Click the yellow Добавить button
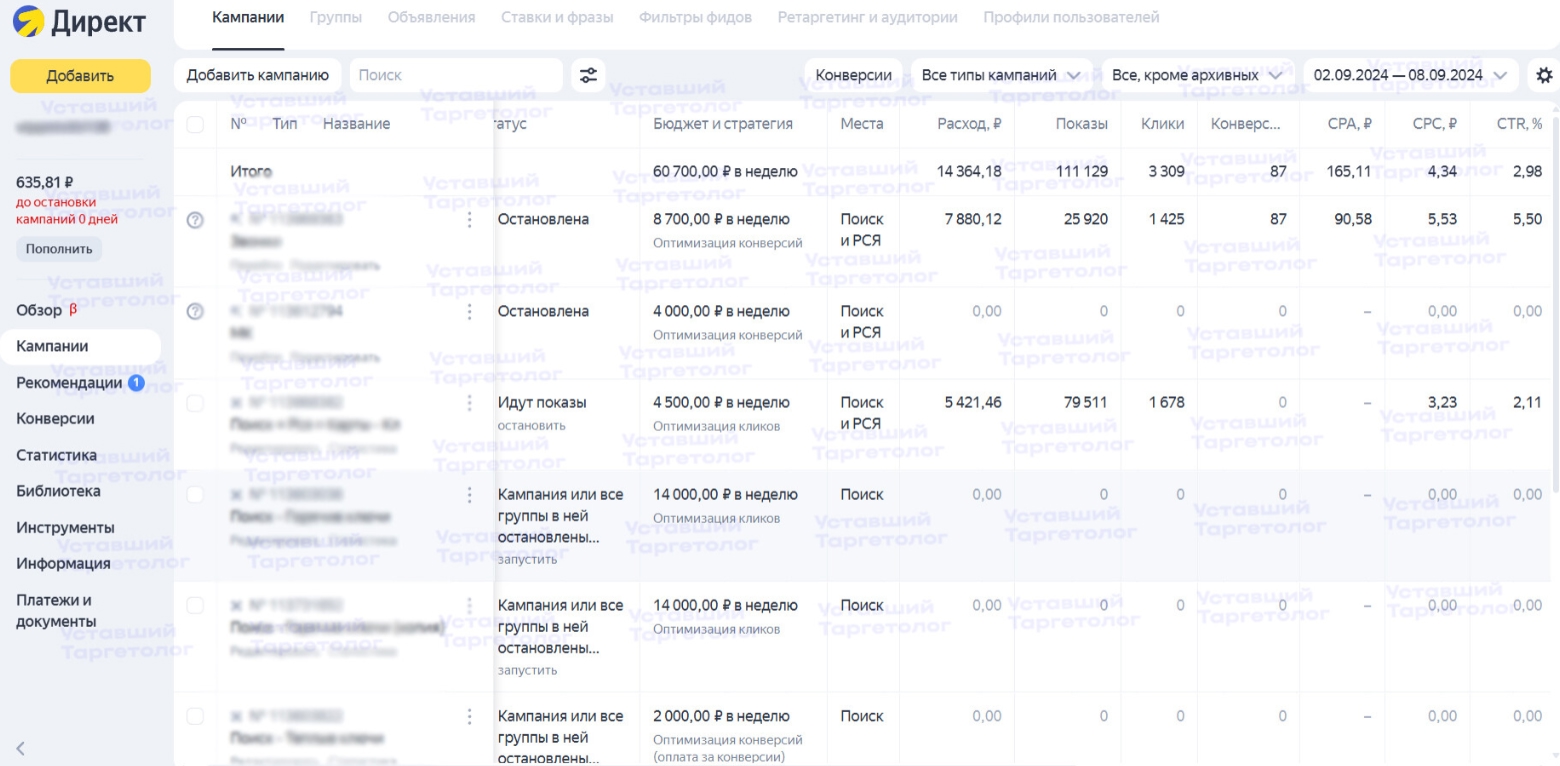The image size is (1560, 766). point(80,76)
